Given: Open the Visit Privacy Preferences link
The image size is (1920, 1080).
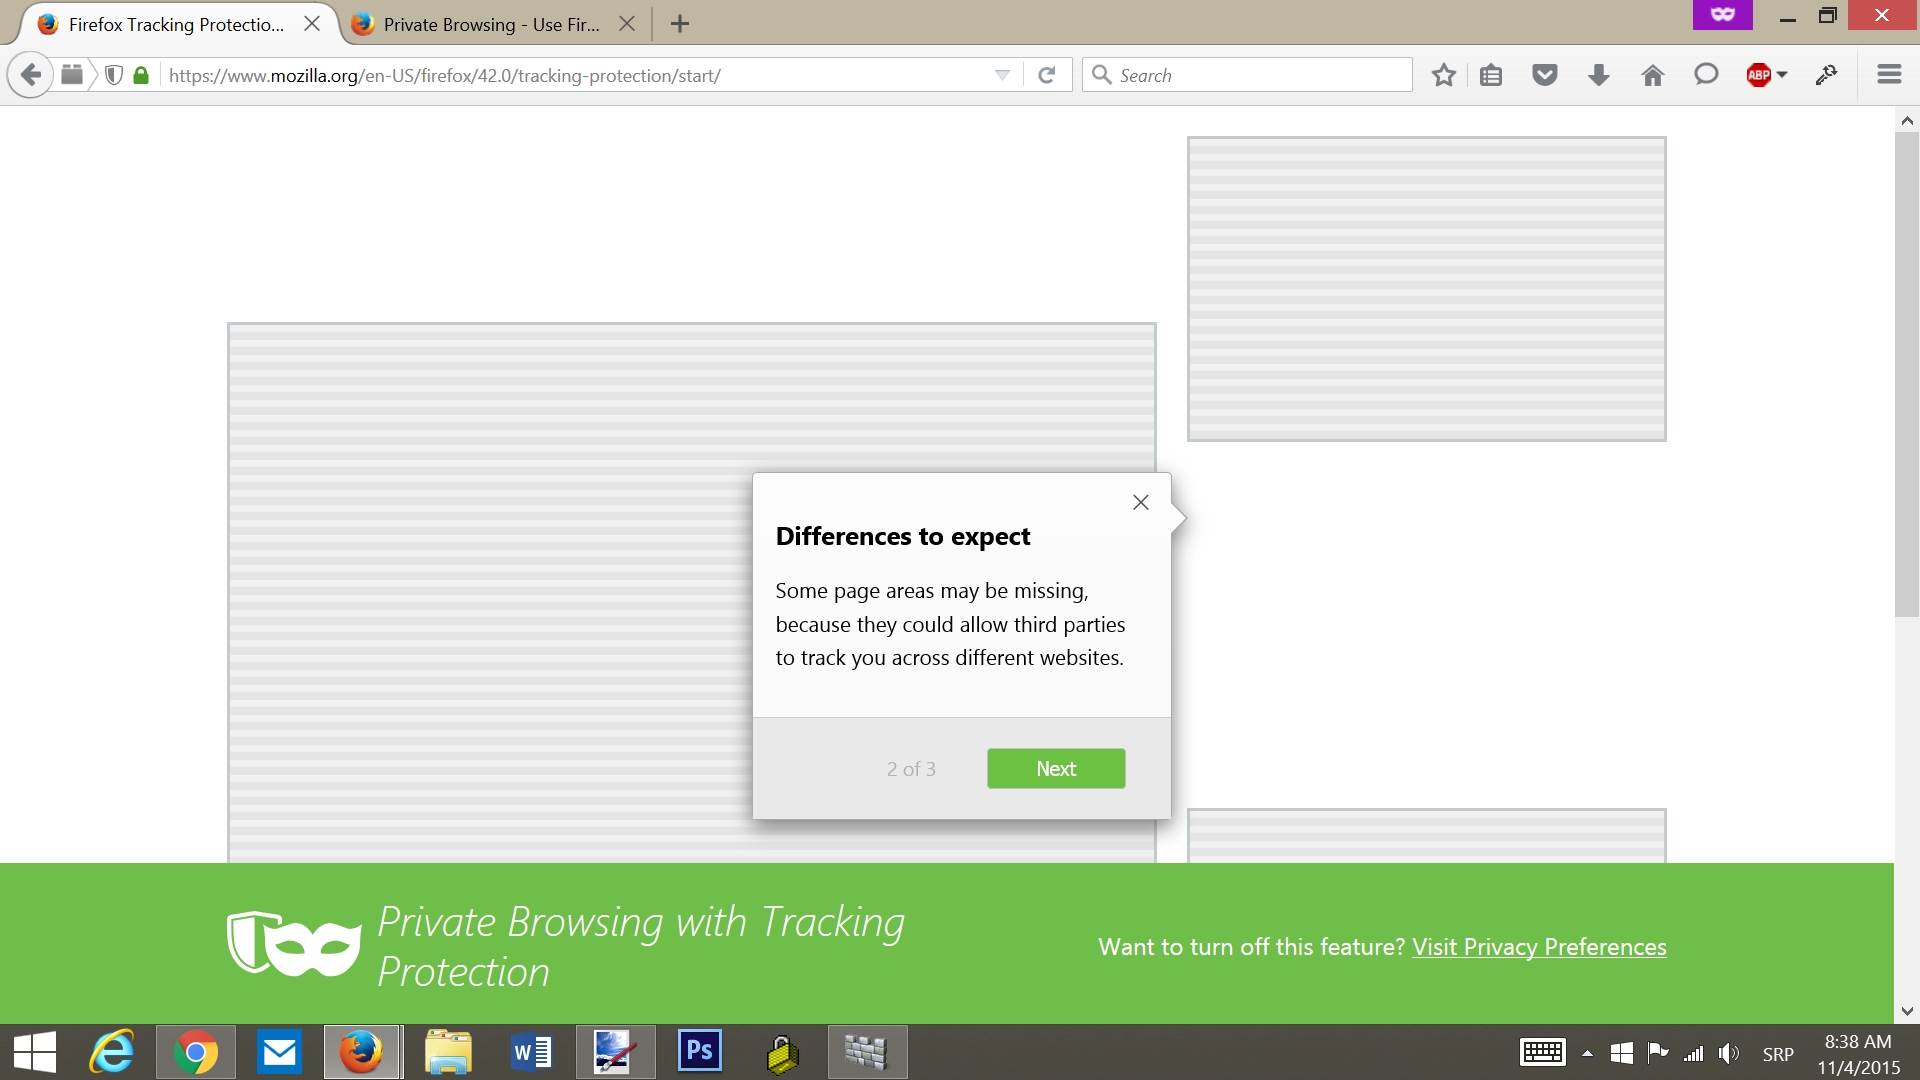Looking at the screenshot, I should coord(1538,946).
